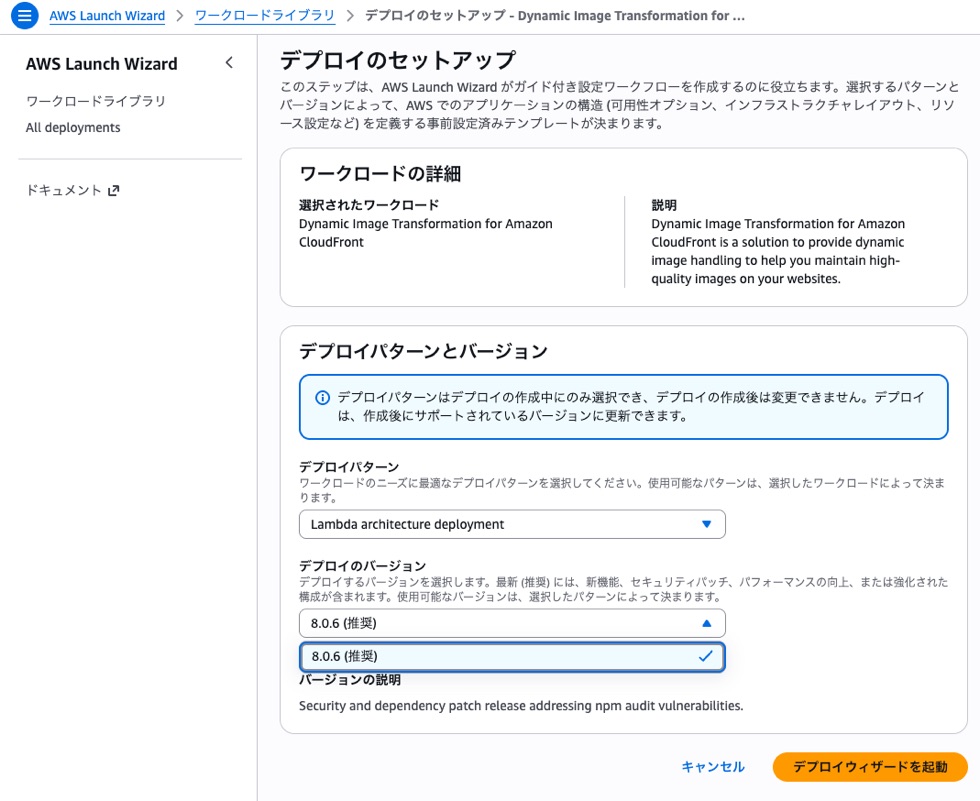The height and width of the screenshot is (801, 980).
Task: Click the デプロイのバージョン field label
Action: point(362,566)
